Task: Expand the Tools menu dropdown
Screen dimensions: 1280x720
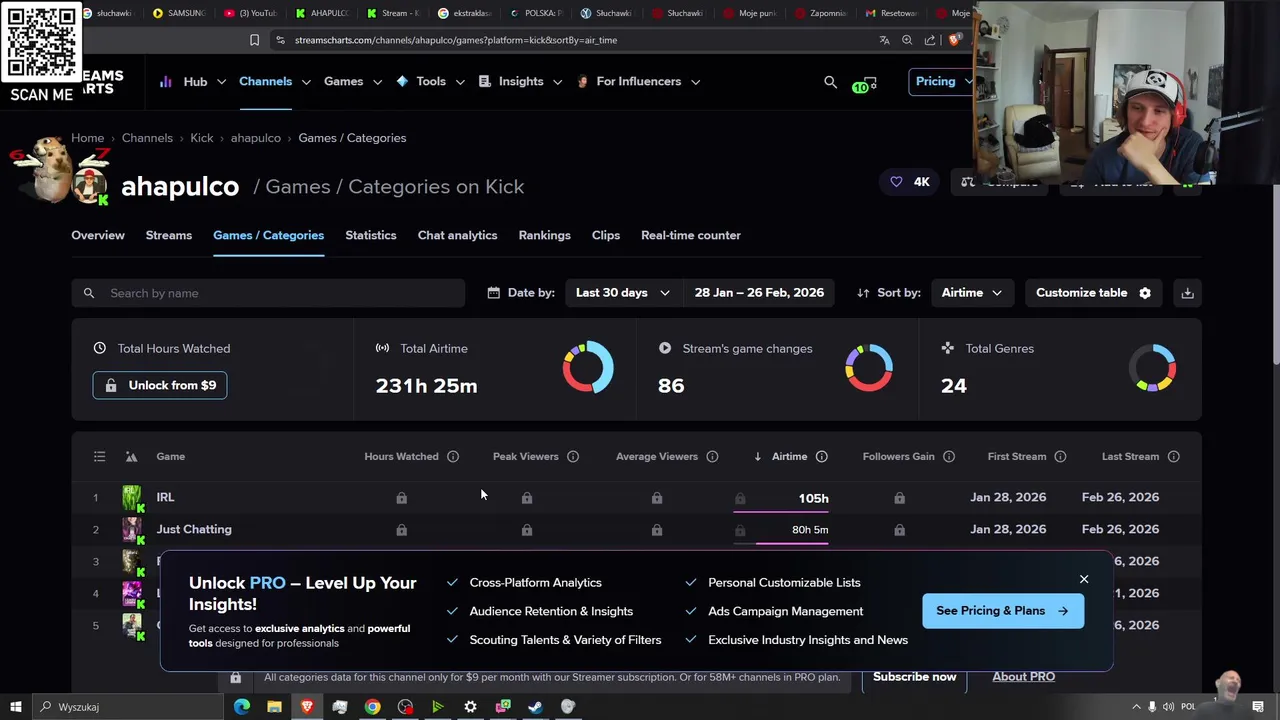Action: click(x=430, y=82)
